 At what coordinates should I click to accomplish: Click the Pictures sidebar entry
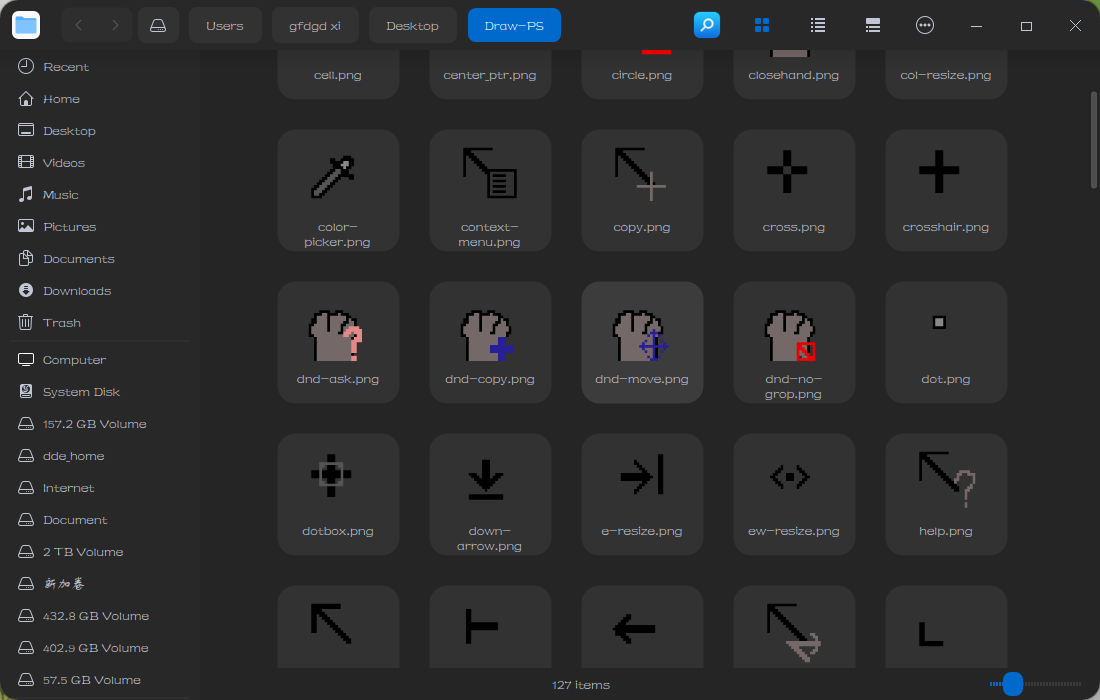click(69, 227)
